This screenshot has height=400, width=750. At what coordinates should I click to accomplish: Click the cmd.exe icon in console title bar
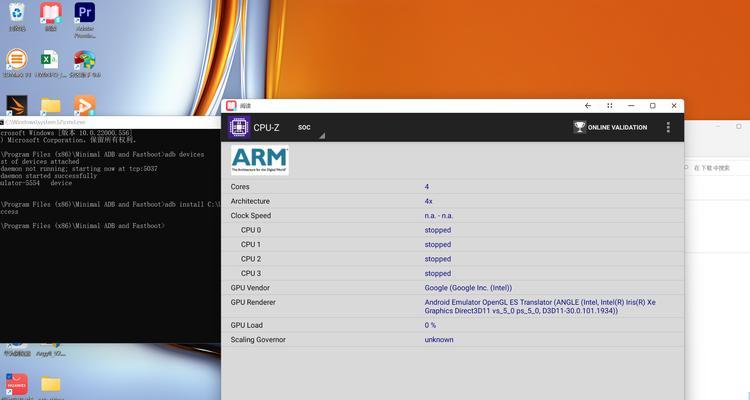click(2, 122)
